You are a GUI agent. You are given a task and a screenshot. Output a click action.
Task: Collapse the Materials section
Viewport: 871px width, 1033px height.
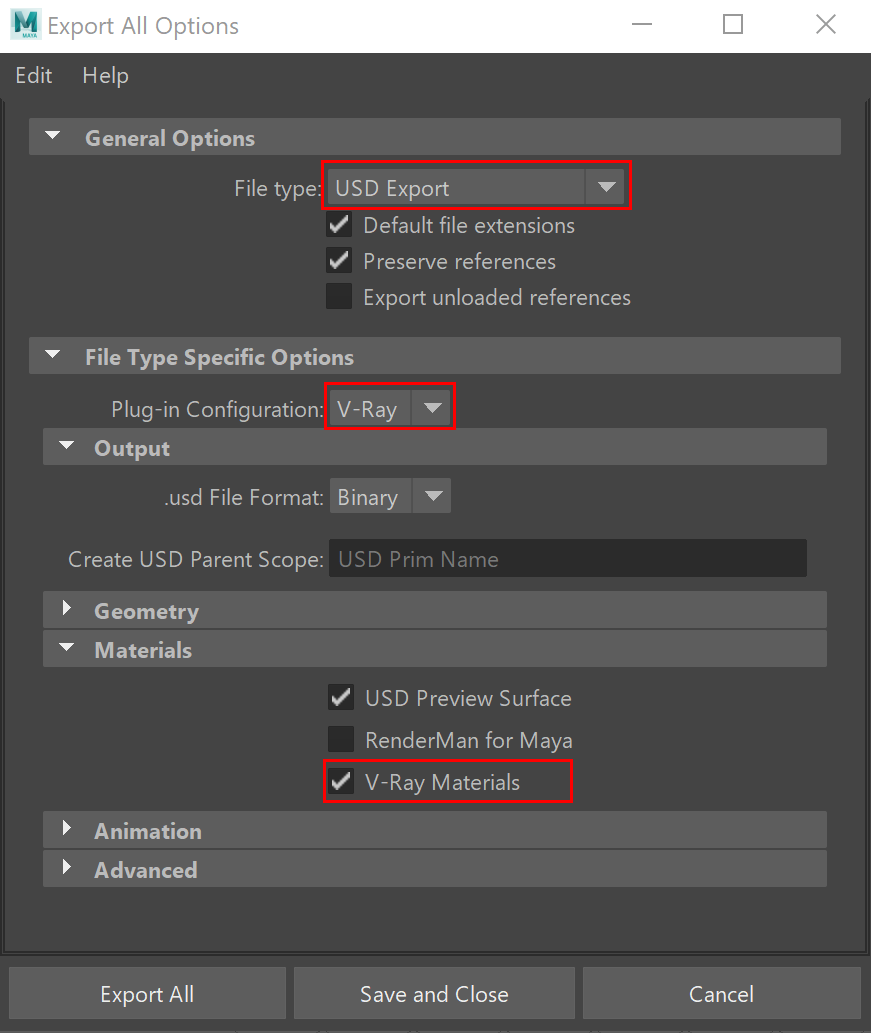(67, 648)
